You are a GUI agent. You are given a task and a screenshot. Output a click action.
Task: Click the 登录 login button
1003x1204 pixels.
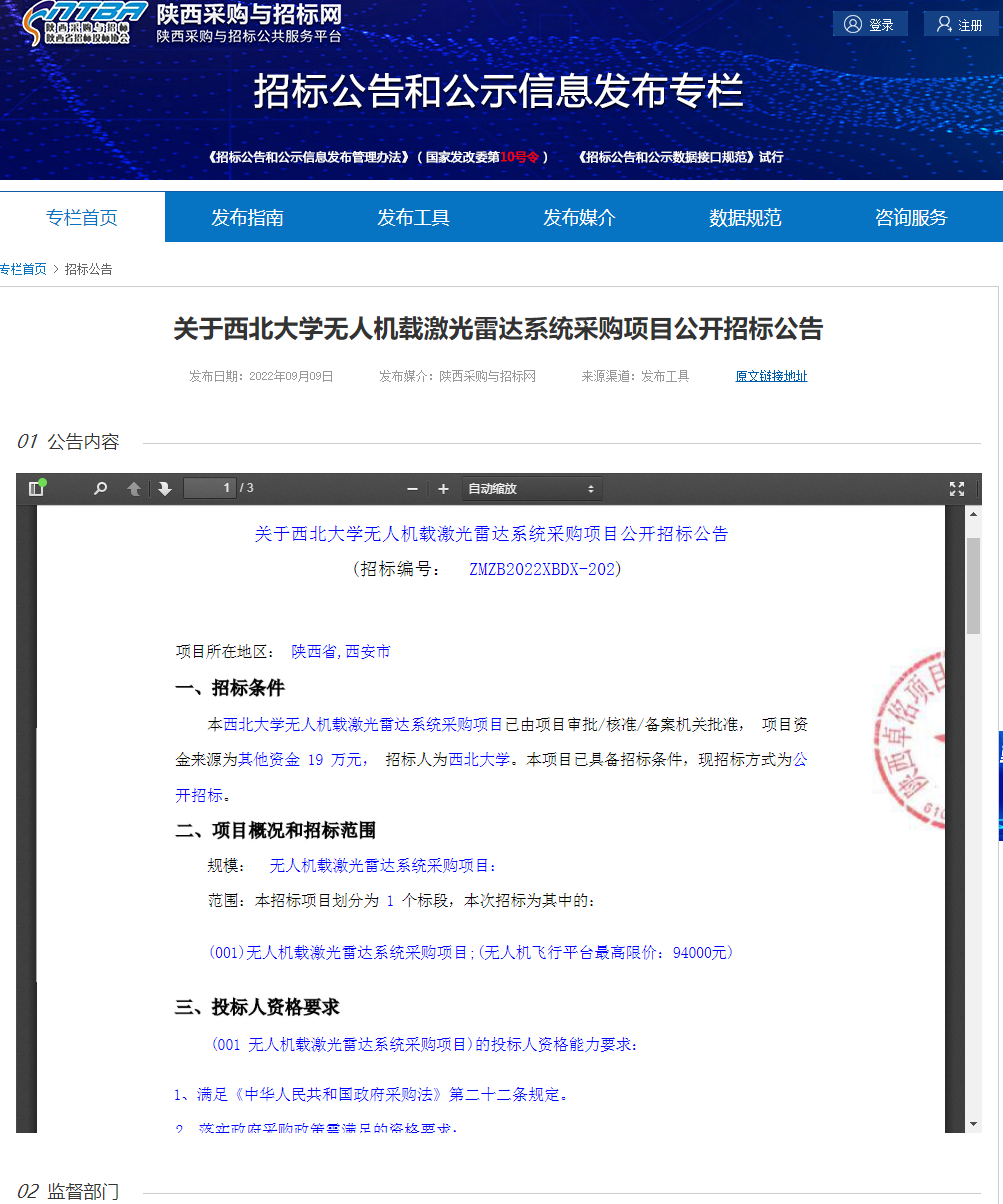pyautogui.click(x=870, y=25)
